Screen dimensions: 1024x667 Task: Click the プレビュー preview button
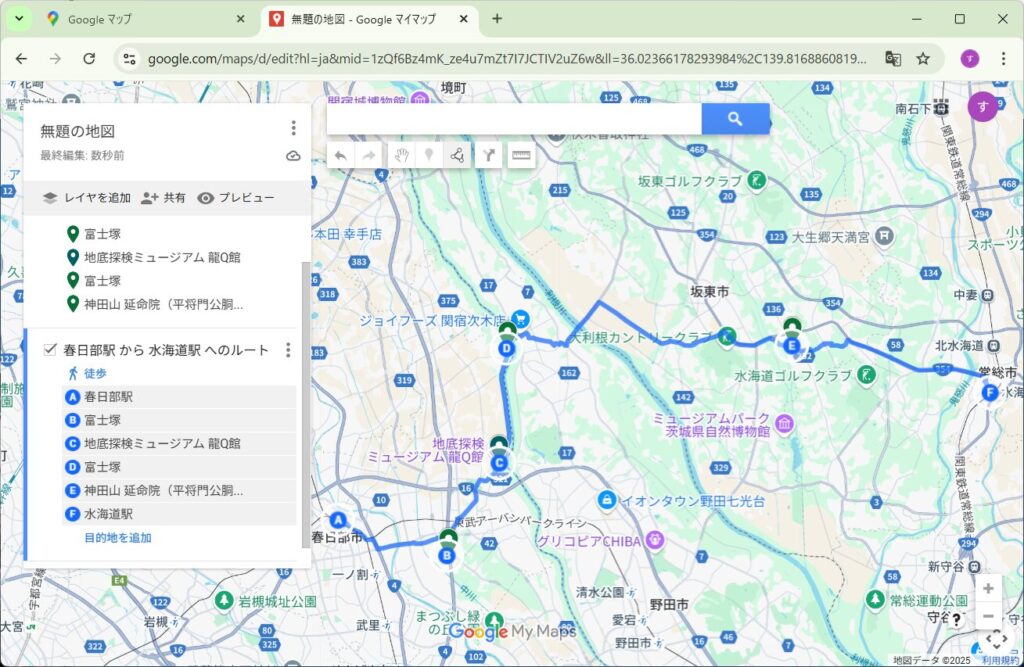236,198
